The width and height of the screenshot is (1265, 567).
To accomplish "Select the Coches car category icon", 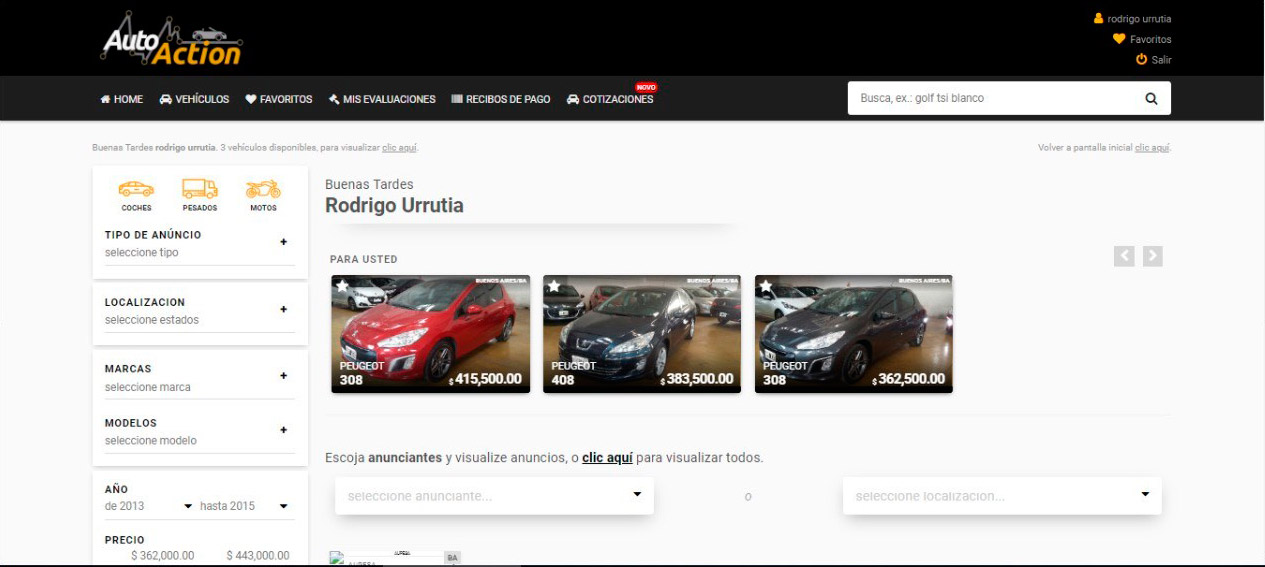I will click(x=136, y=189).
